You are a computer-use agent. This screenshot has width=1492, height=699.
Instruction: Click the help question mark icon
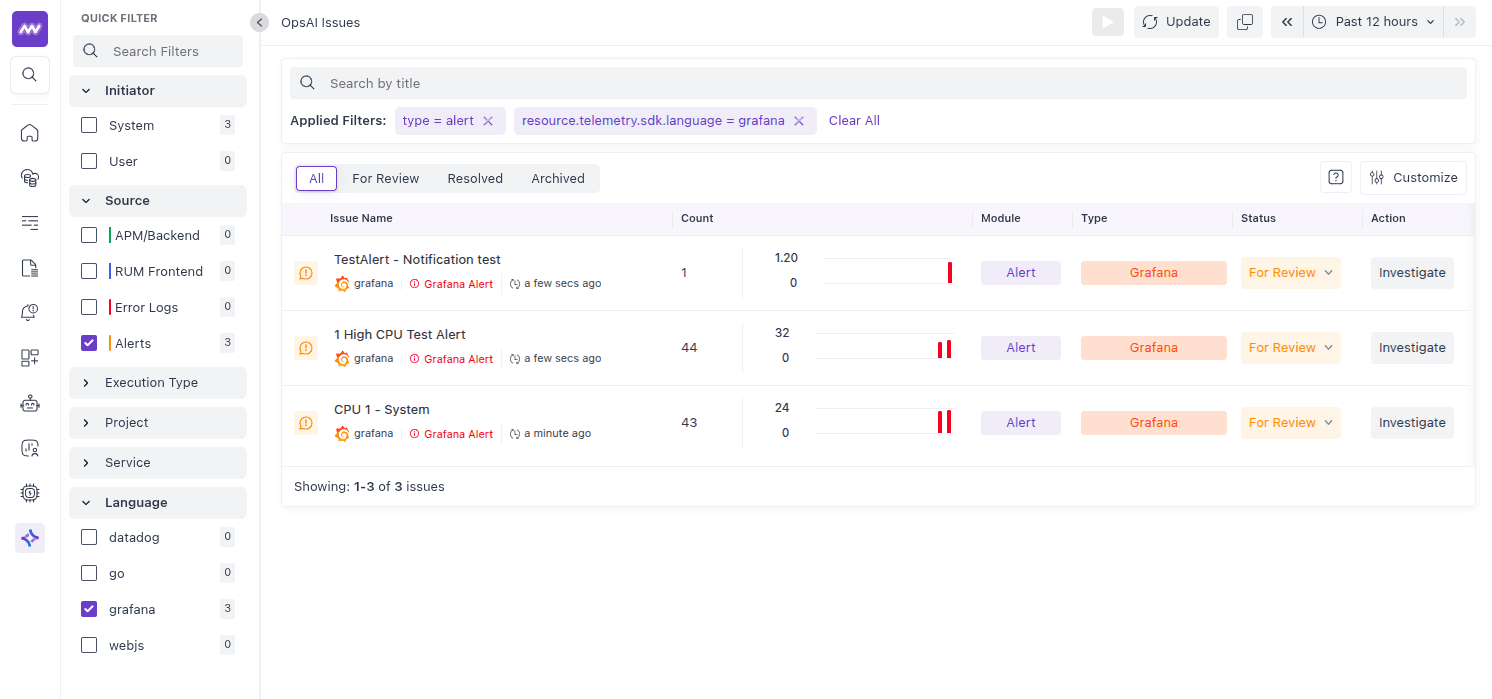point(1336,177)
